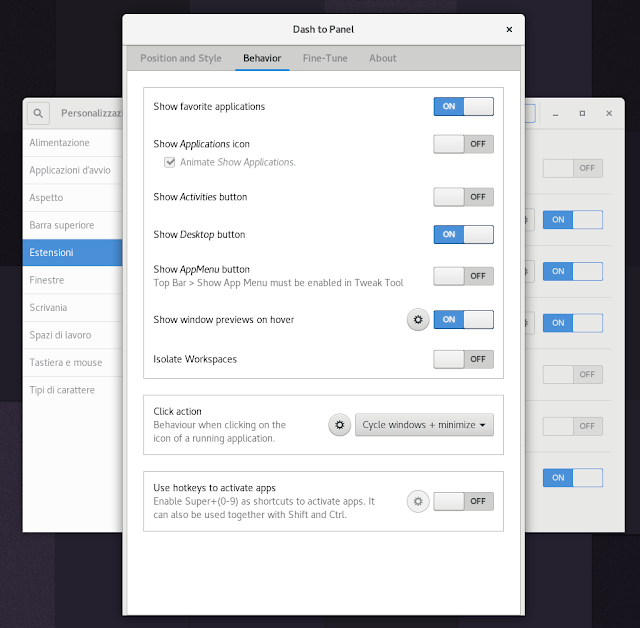Enable Use hotkeys to activate apps
This screenshot has width=640, height=628.
[x=464, y=502]
